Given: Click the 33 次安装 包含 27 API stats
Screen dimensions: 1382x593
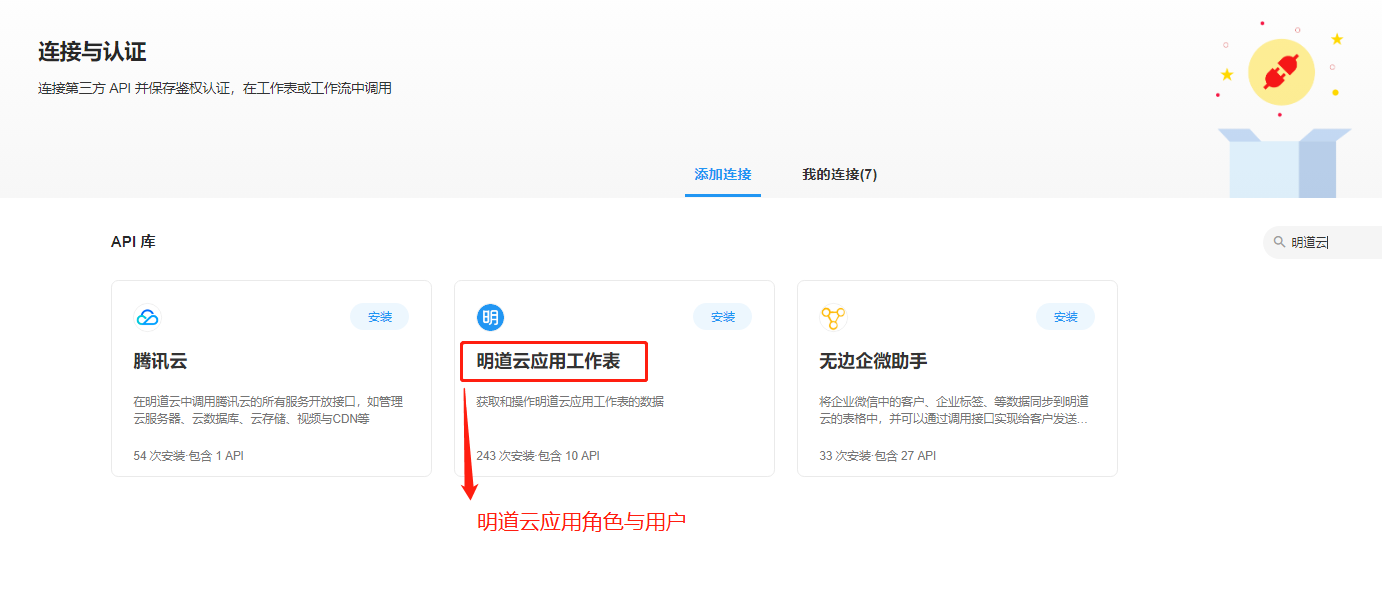Looking at the screenshot, I should [877, 456].
